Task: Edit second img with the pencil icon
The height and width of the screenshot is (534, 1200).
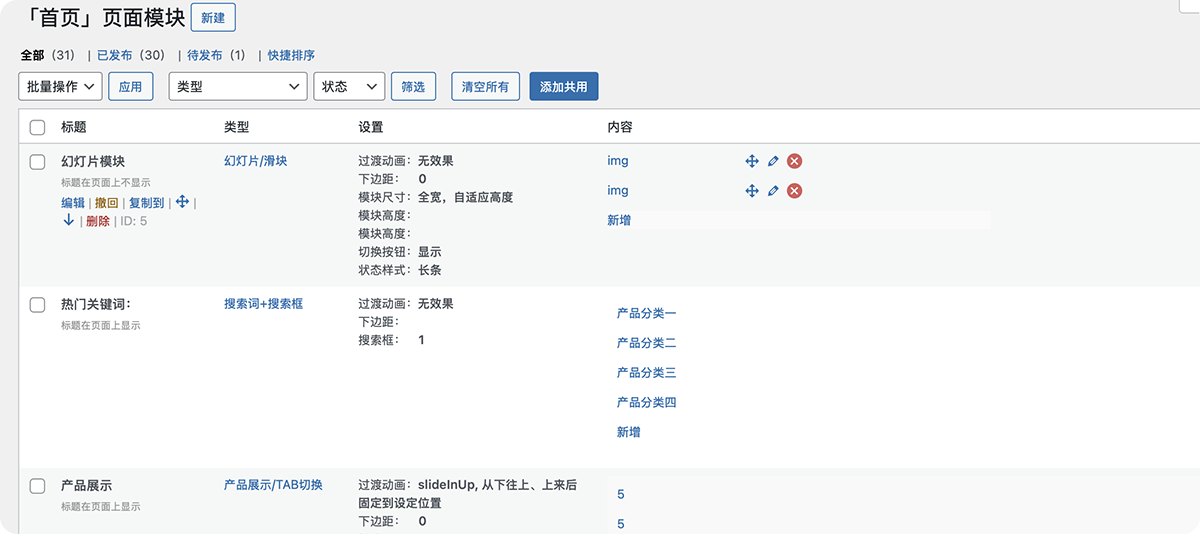Action: 773,191
